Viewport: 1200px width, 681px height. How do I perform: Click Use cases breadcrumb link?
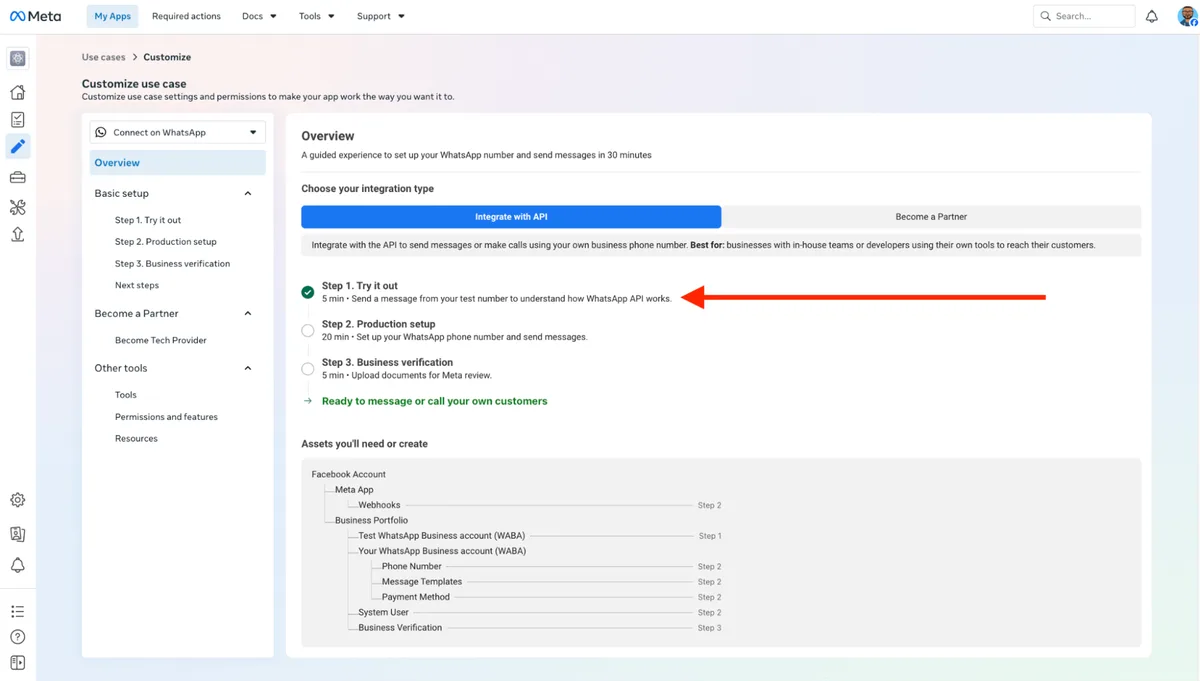point(104,57)
